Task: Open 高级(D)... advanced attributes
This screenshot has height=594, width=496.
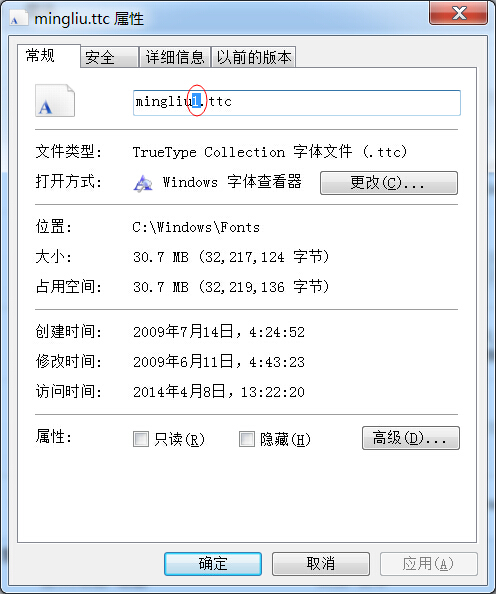Action: click(411, 438)
